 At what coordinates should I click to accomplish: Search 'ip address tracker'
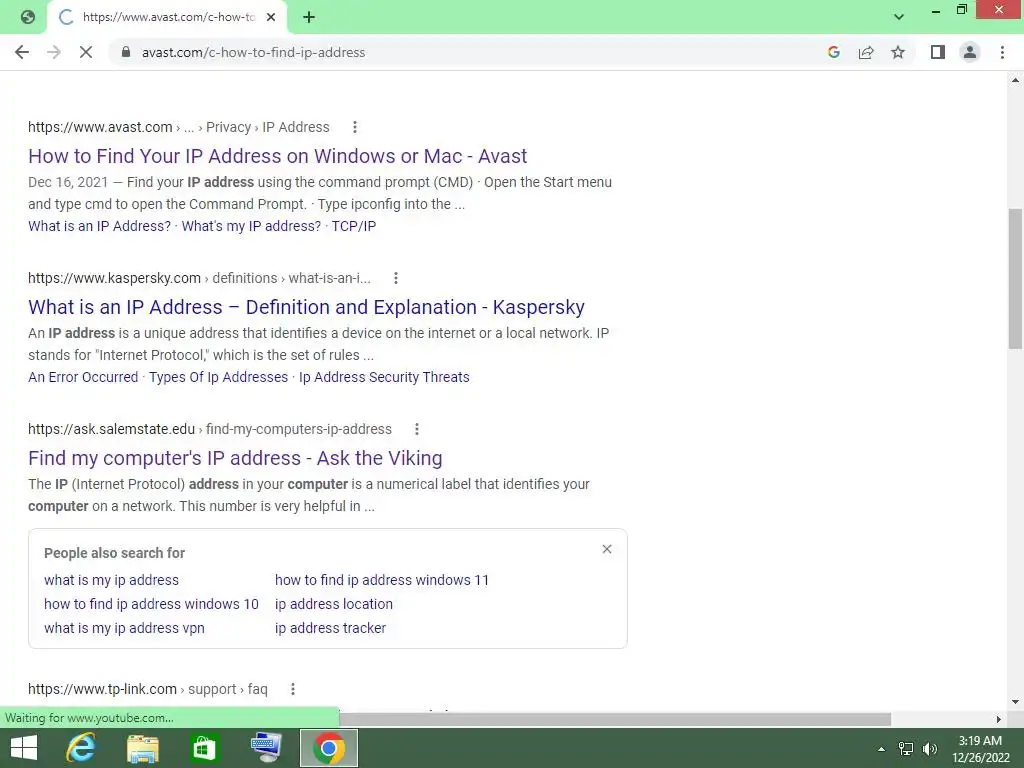point(330,628)
